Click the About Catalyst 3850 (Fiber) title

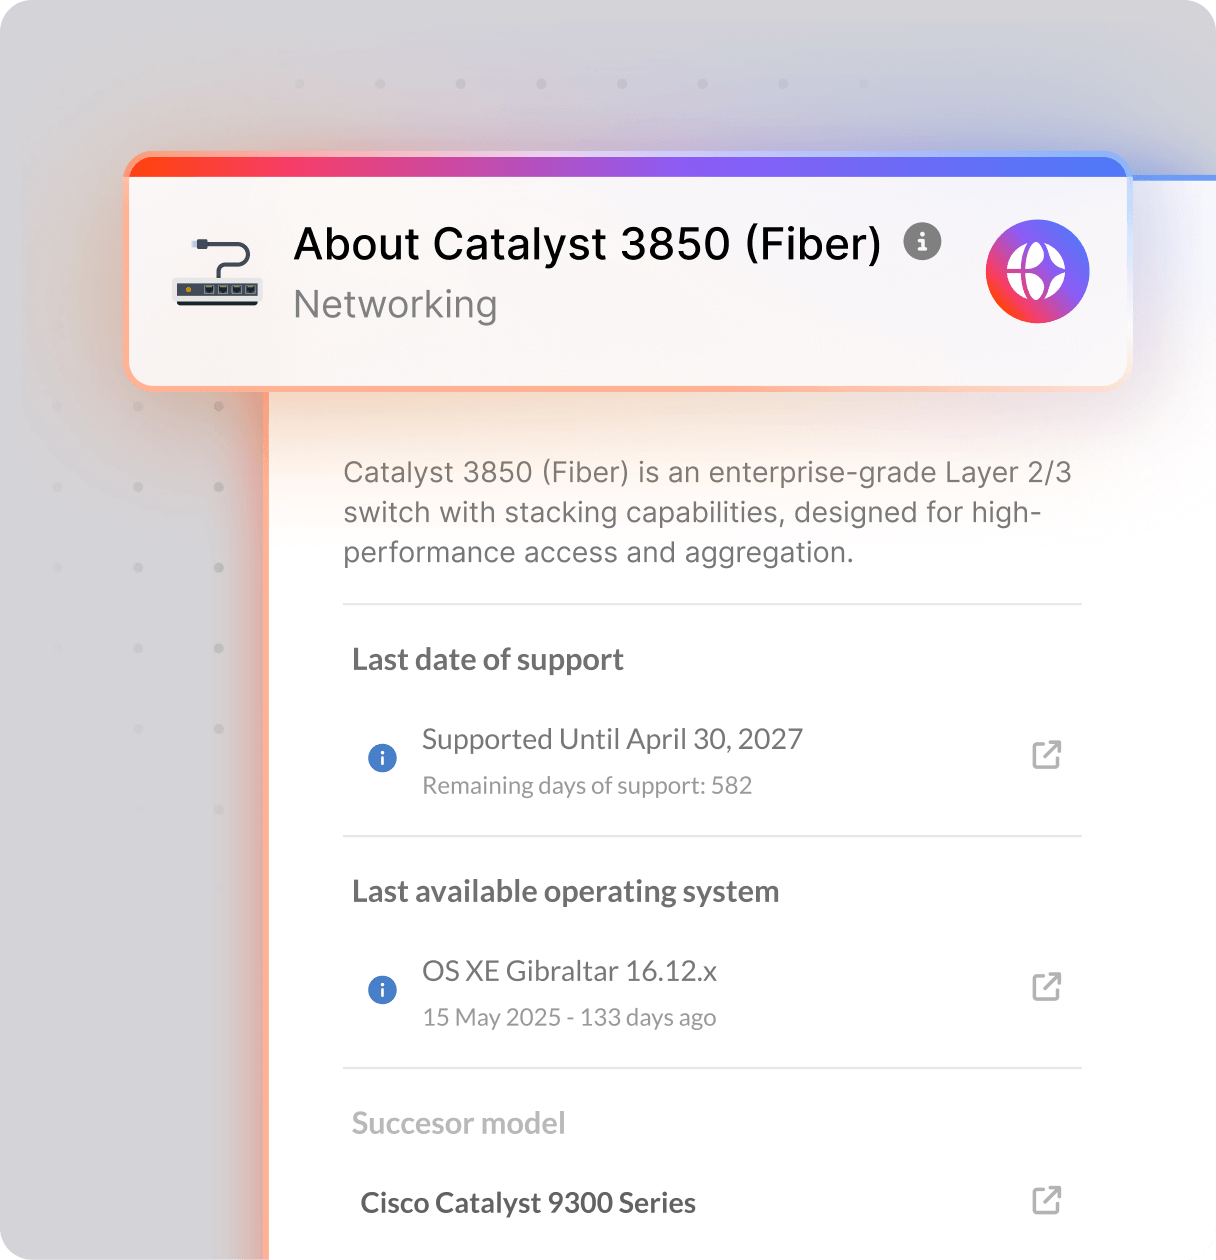[587, 244]
